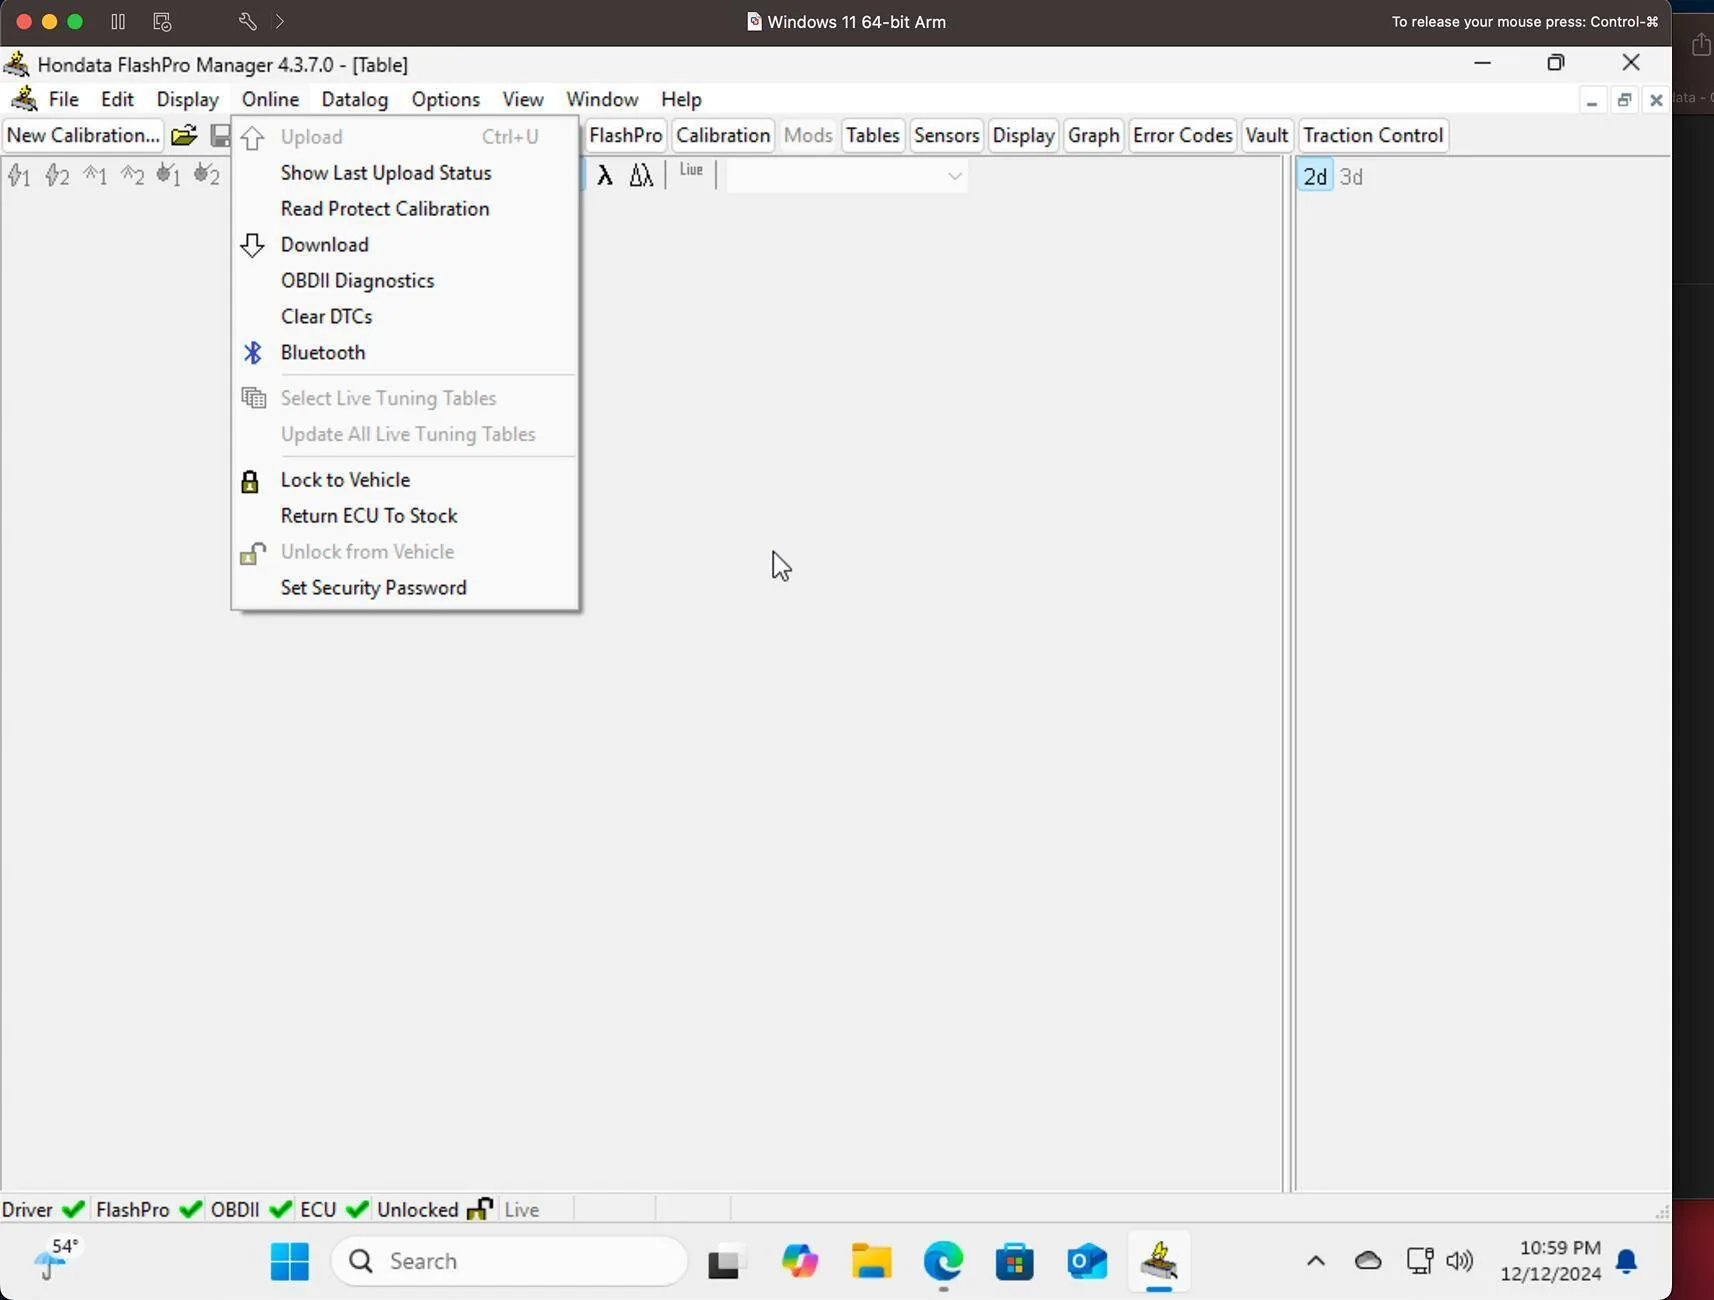Click the padlock Lock to Vehicle icon
This screenshot has height=1300, width=1714.
tap(250, 481)
